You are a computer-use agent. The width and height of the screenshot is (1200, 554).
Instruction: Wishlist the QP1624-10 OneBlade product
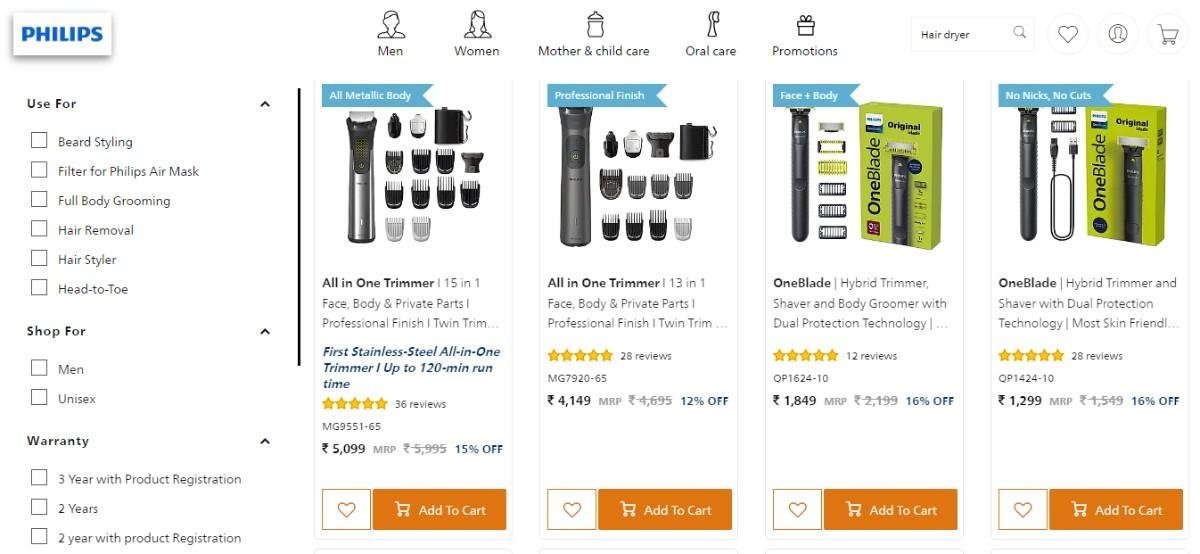797,510
